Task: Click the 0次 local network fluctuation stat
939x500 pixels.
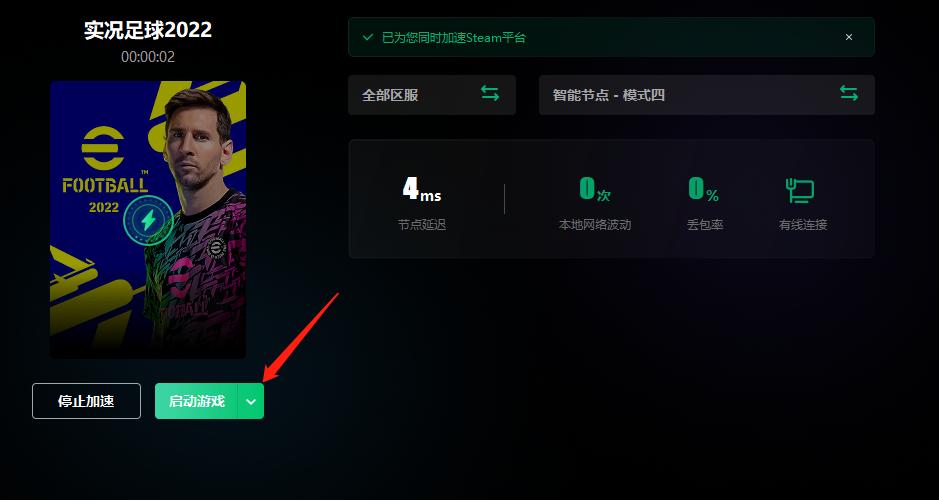Action: click(x=595, y=189)
